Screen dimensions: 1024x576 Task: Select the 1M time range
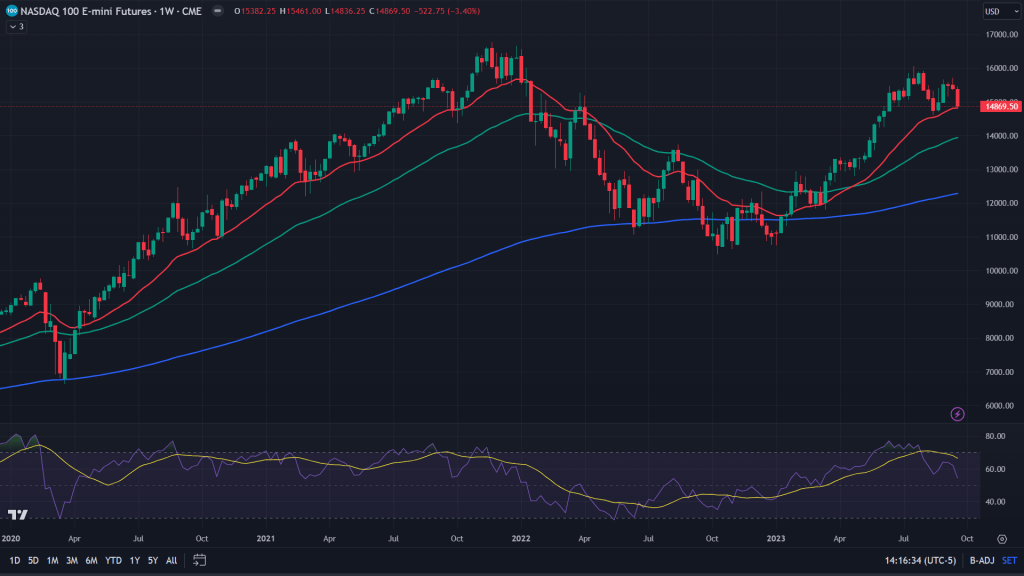click(x=52, y=560)
